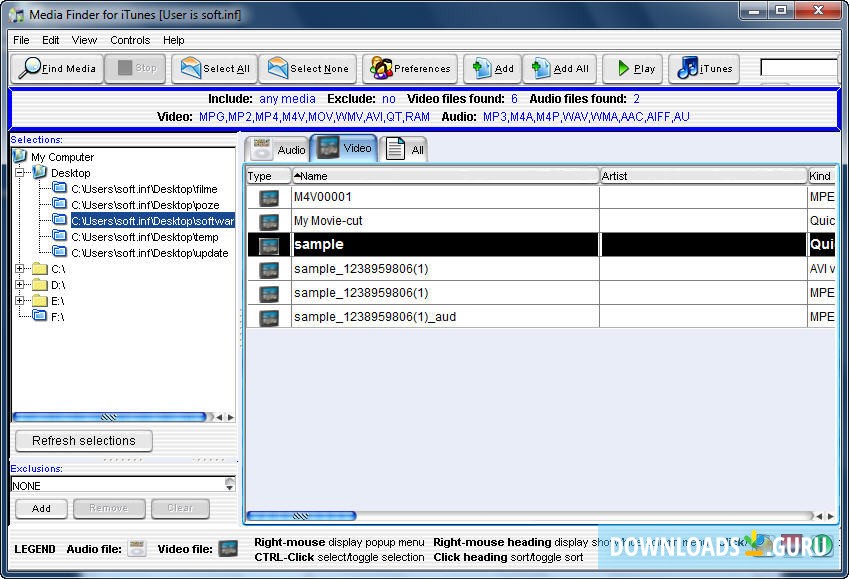Viewport: 849px width, 579px height.
Task: Play the selected media file
Action: (x=632, y=68)
